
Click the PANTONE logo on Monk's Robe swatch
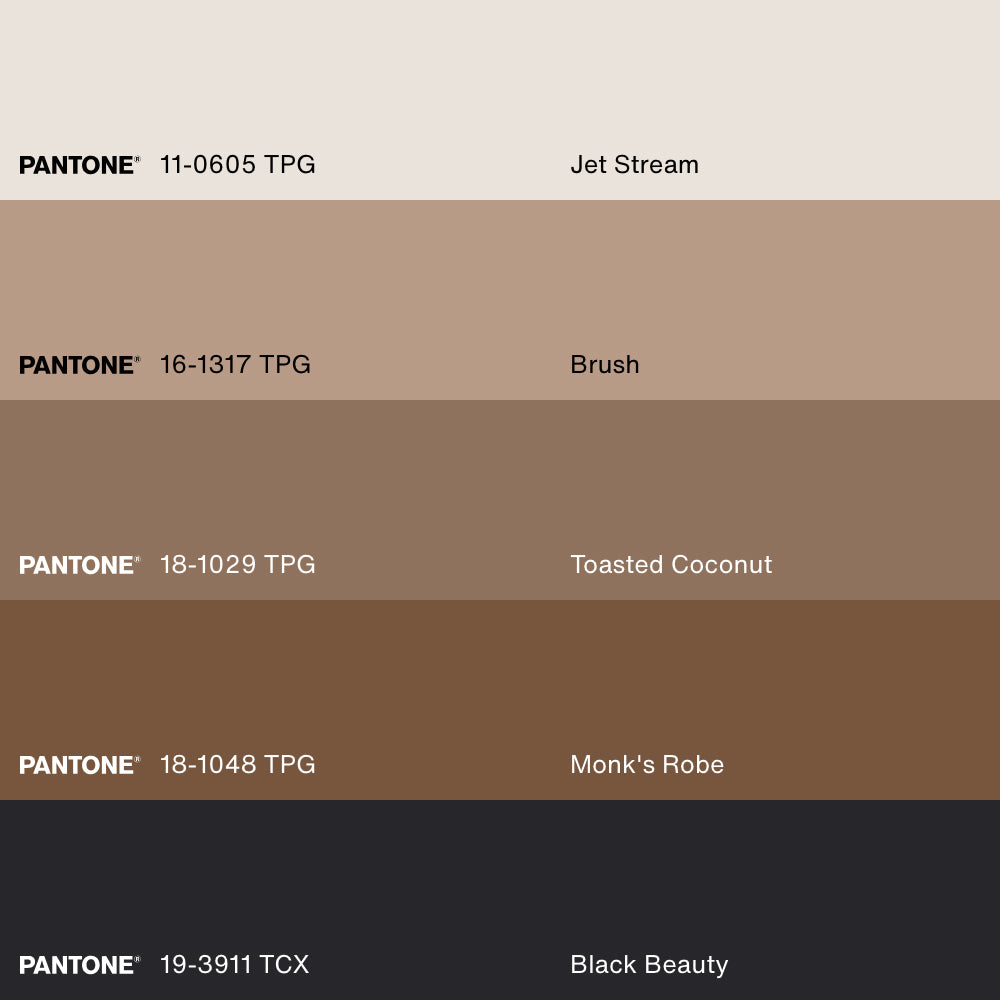tap(79, 765)
